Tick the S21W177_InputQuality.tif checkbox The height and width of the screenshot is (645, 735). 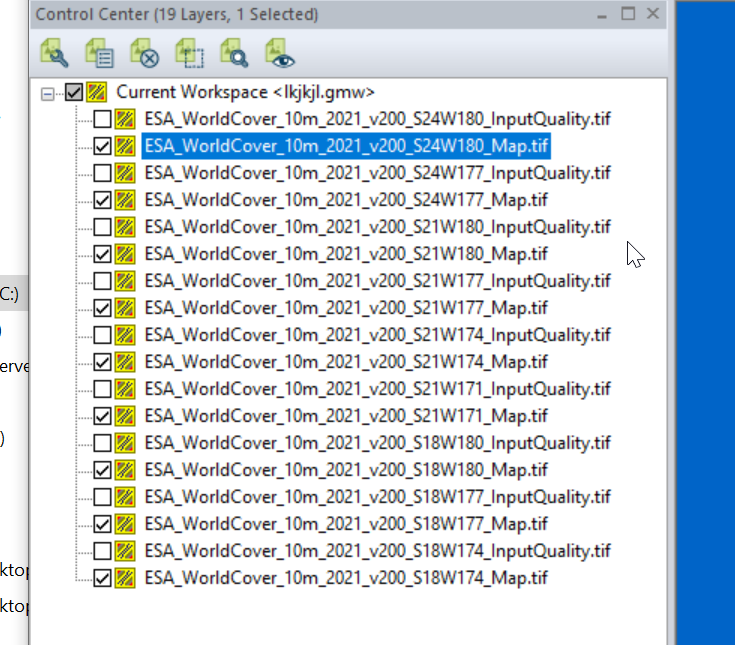[x=102, y=281]
